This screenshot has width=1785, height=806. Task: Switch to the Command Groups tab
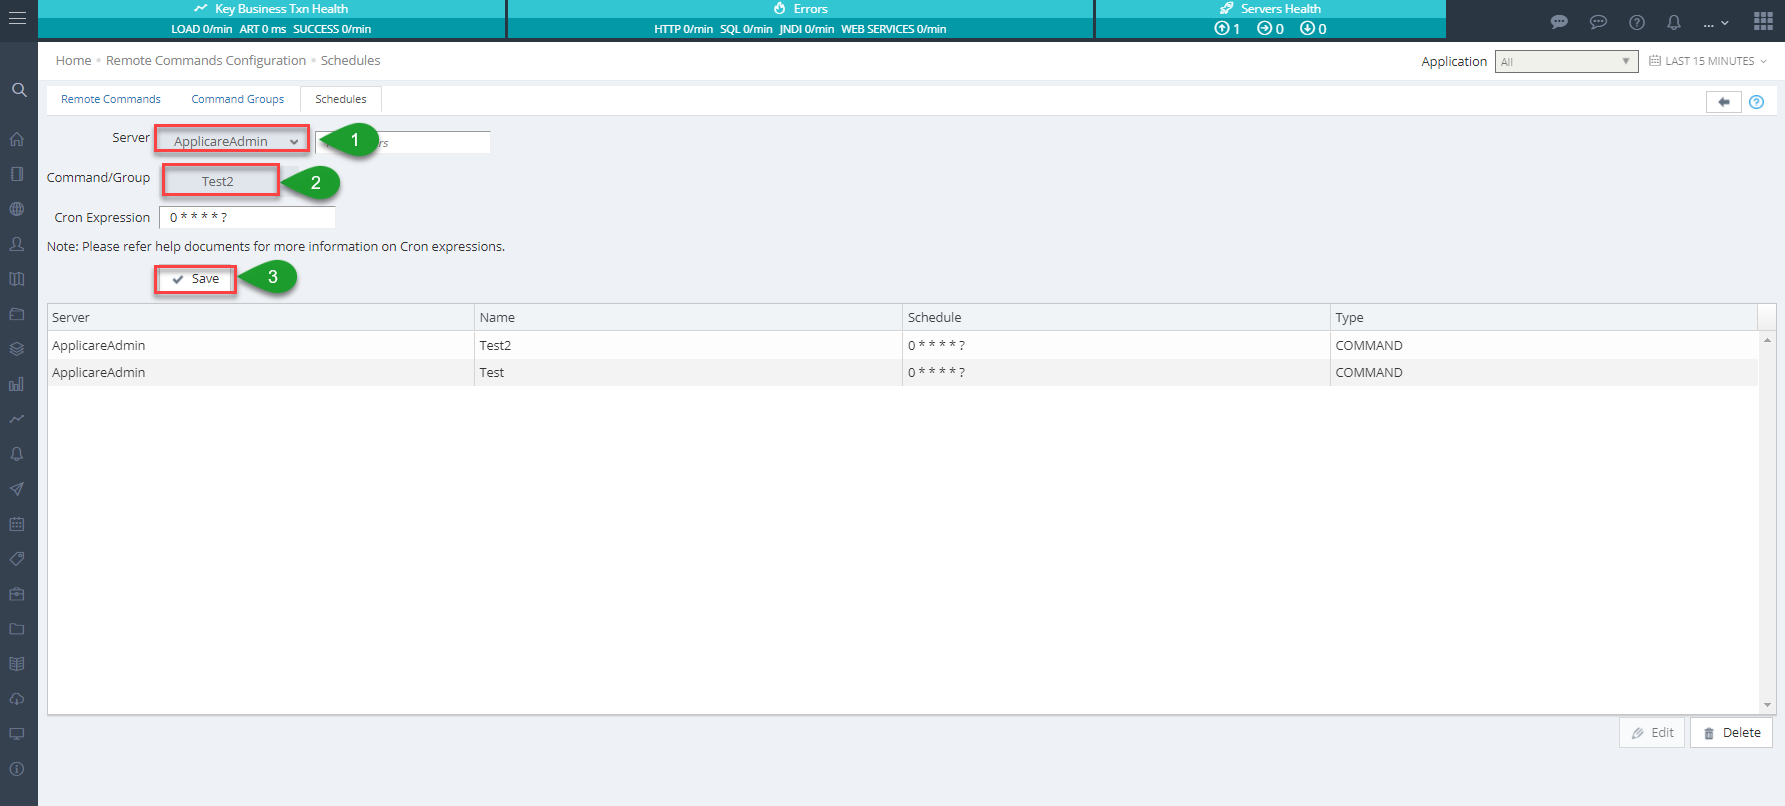(238, 99)
